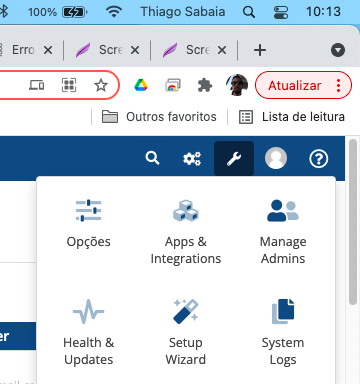Click the send to devices icon
Screen dimensions: 360x384
click(36, 85)
